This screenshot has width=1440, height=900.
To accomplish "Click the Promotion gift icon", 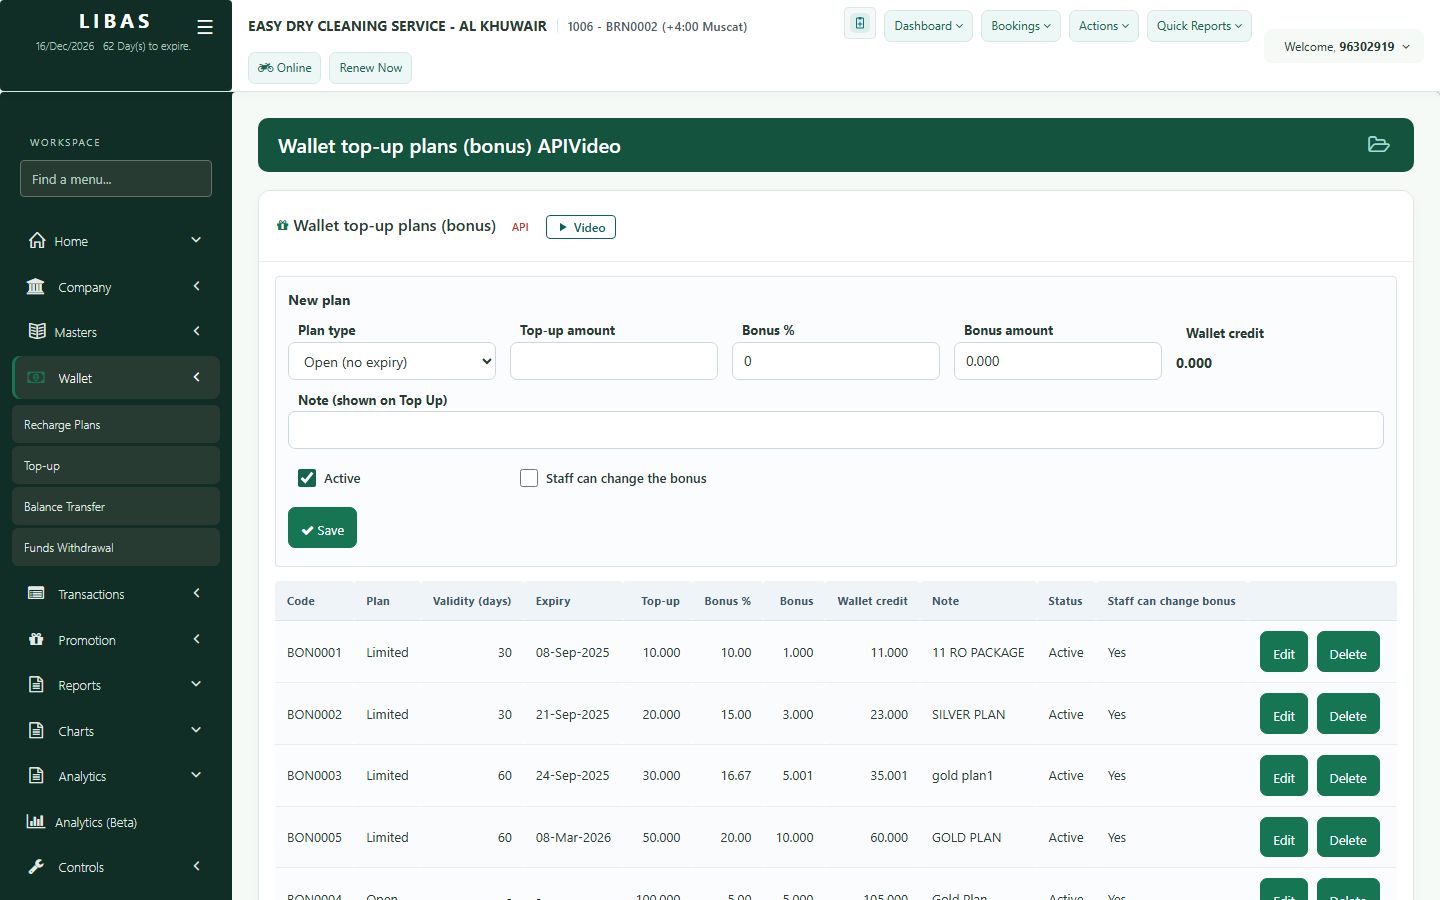I will coord(36,639).
